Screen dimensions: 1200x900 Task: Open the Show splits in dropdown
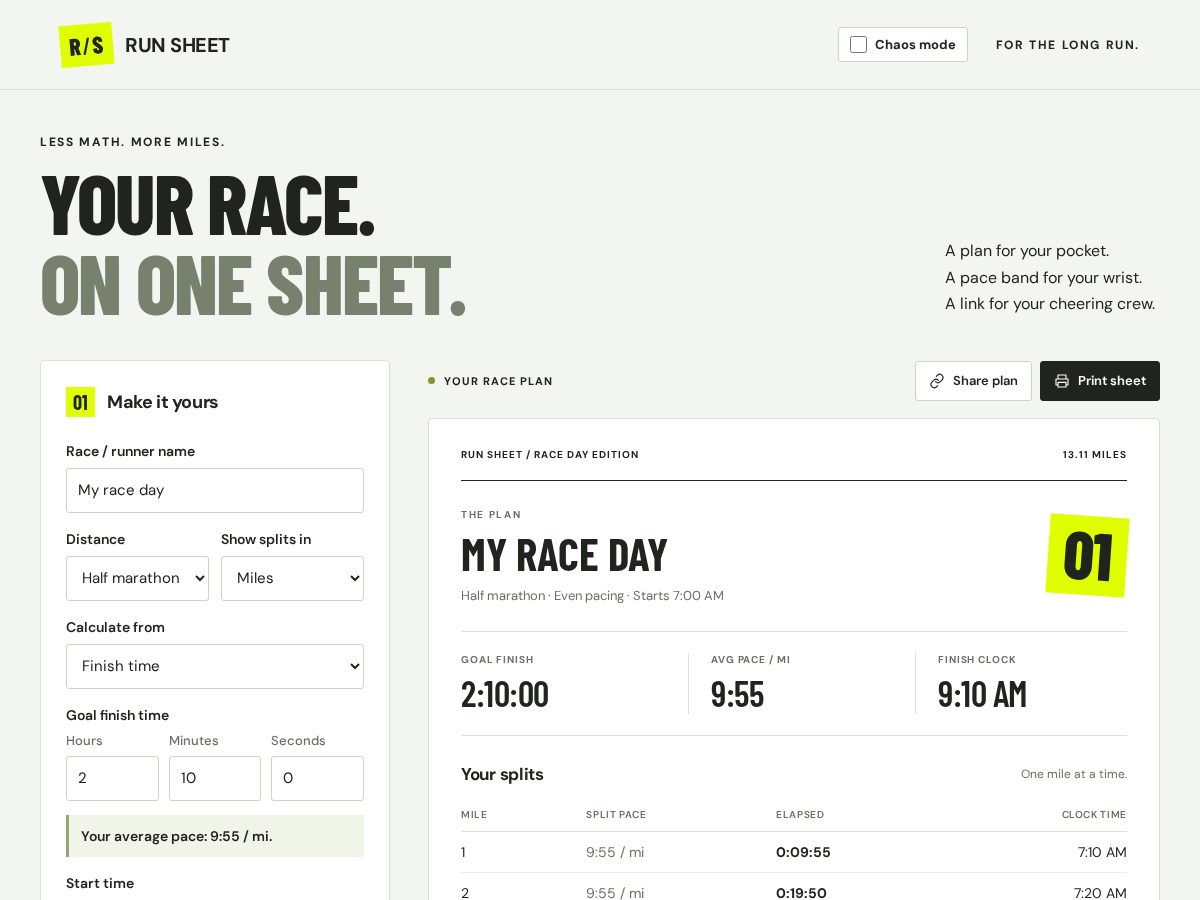click(x=292, y=578)
